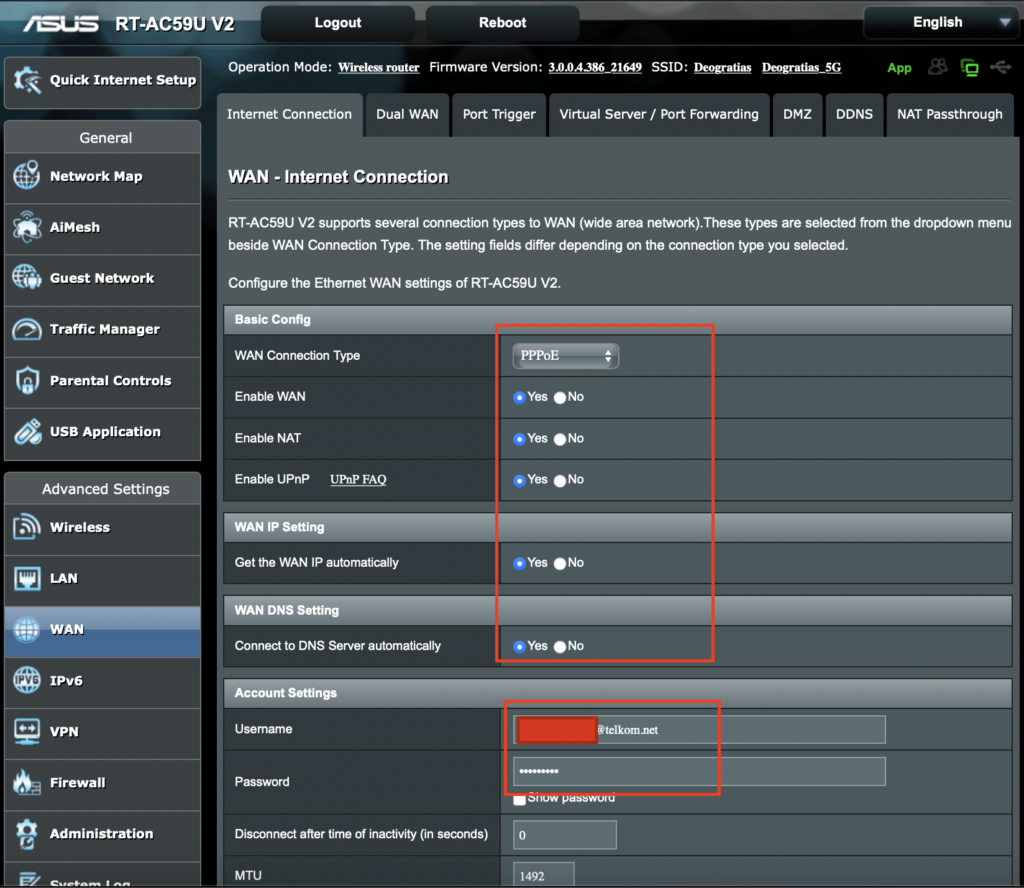Screen dimensions: 1024x888
Task: Open Parental Controls lock icon
Action: (26, 381)
